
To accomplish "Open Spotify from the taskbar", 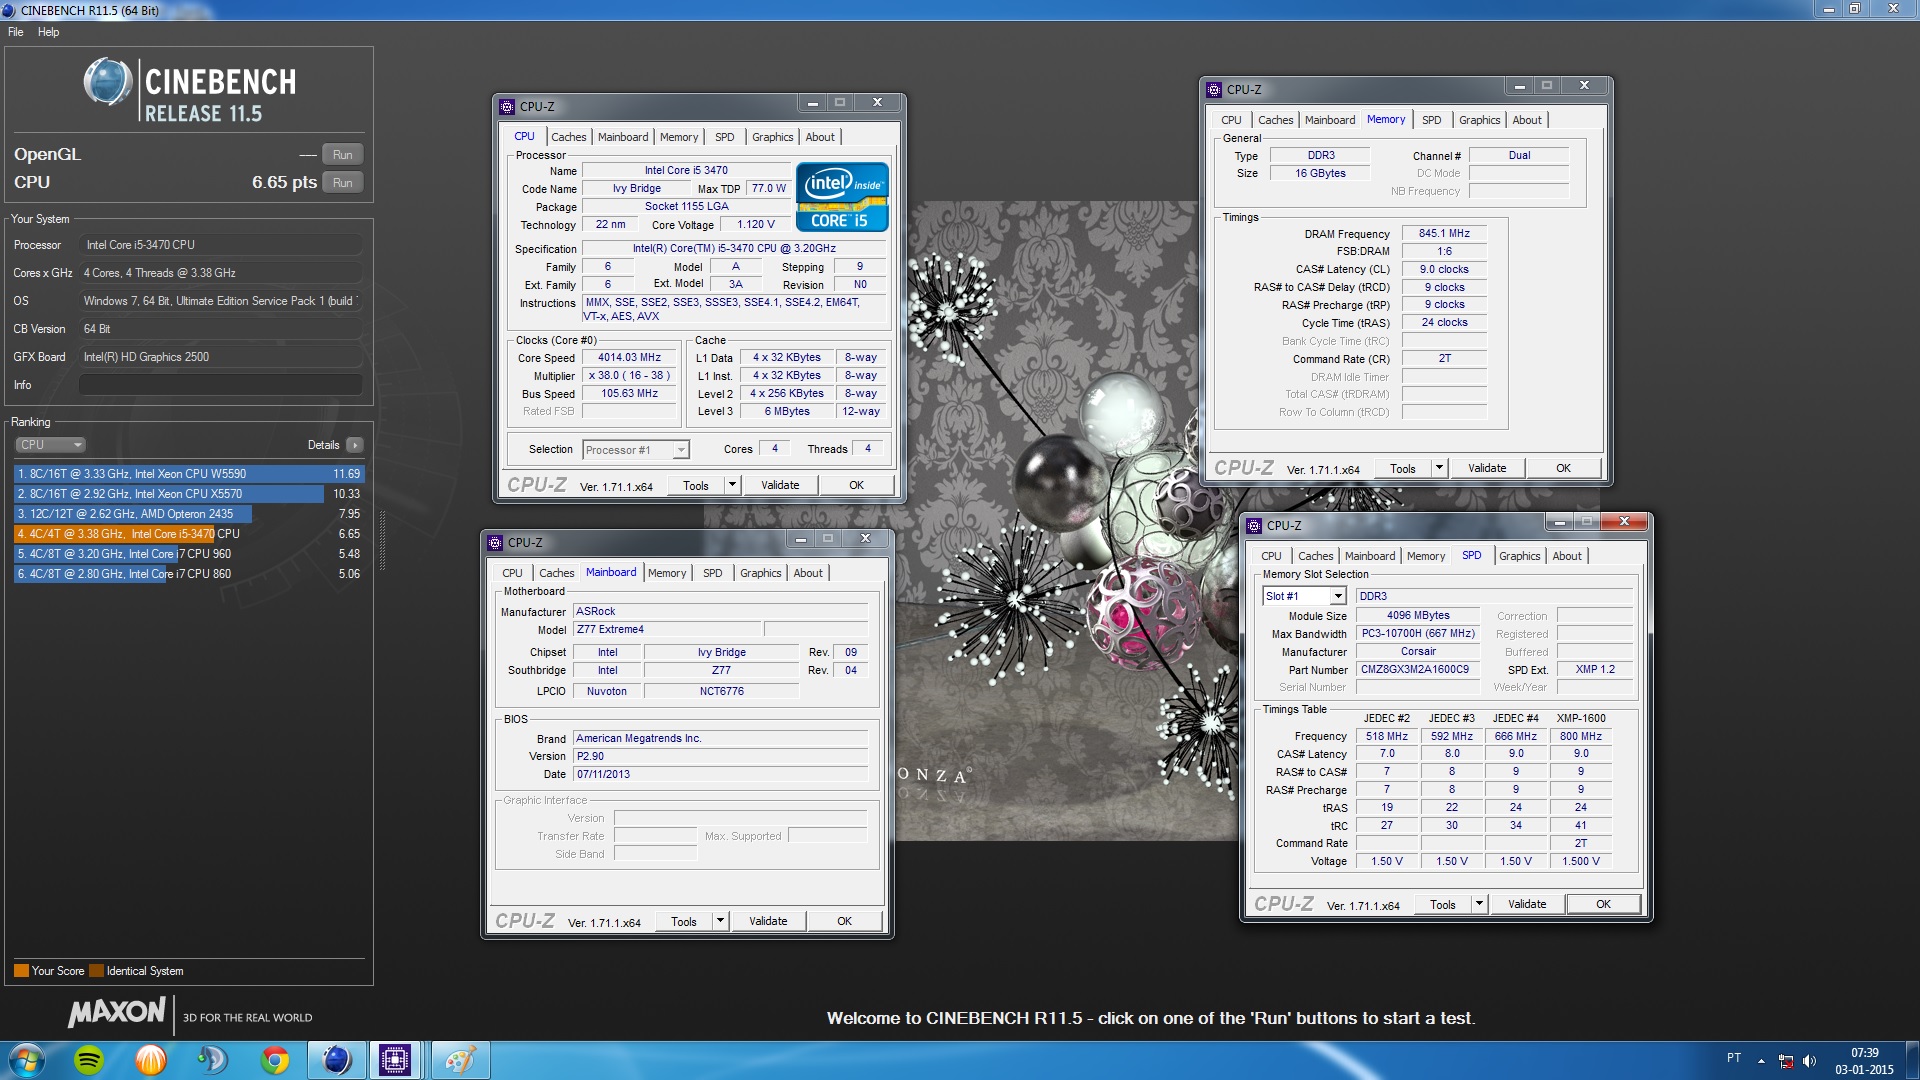I will click(89, 1060).
